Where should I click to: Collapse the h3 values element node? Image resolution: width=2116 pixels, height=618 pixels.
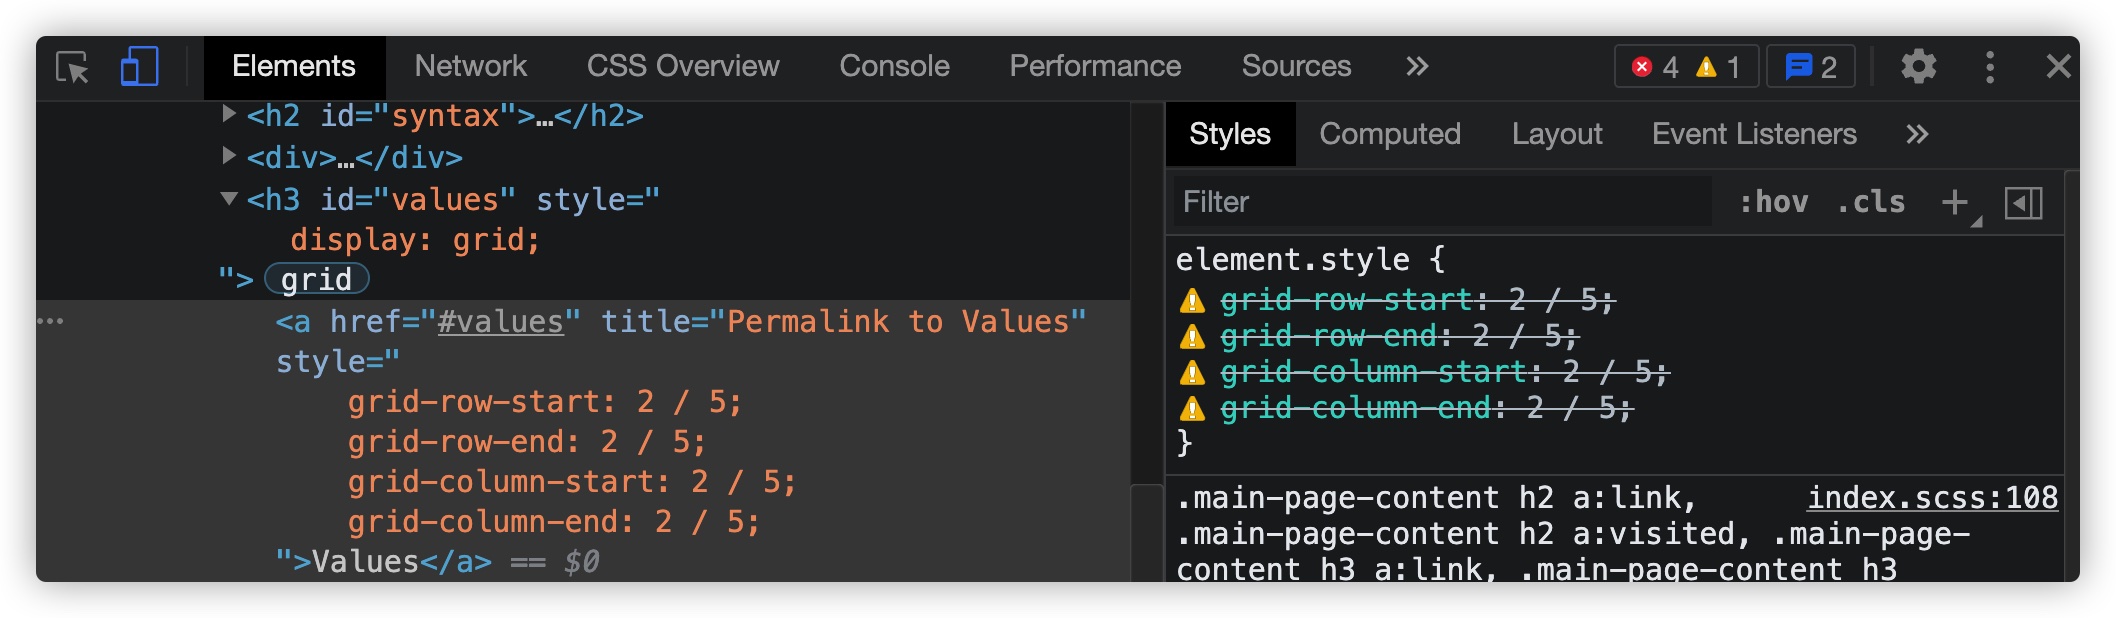click(229, 198)
